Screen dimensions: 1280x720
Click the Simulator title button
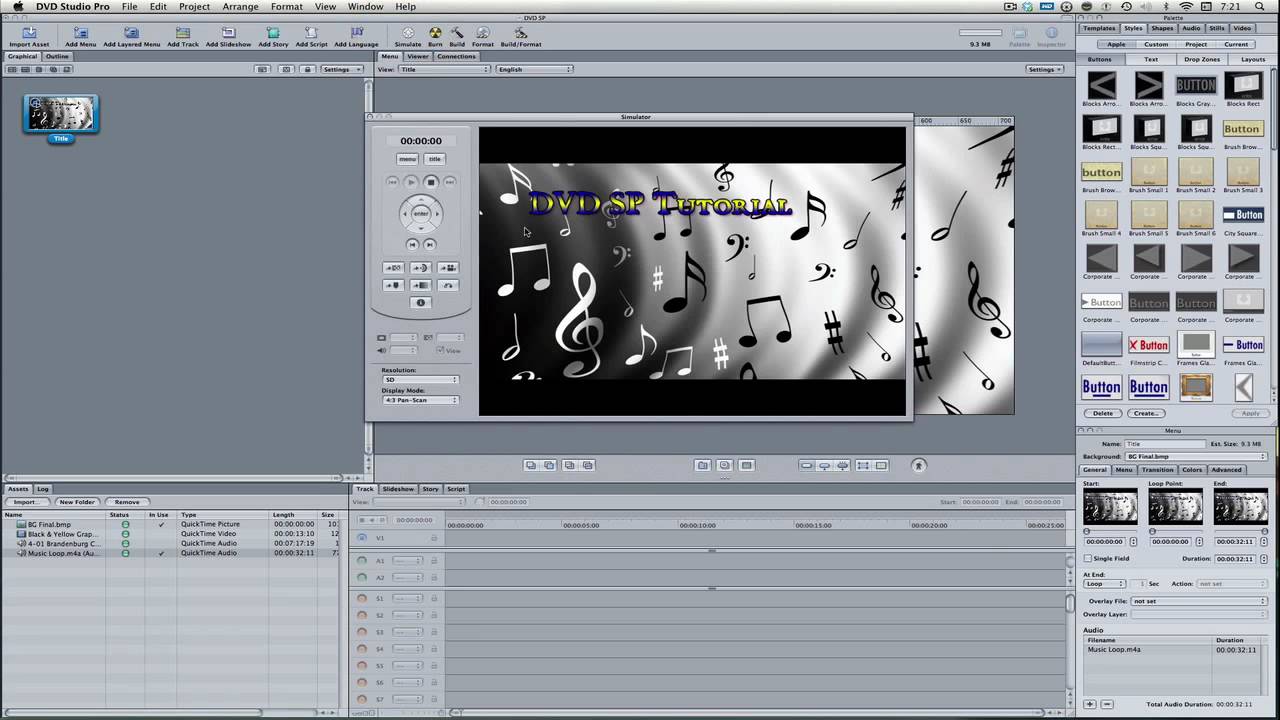point(435,159)
